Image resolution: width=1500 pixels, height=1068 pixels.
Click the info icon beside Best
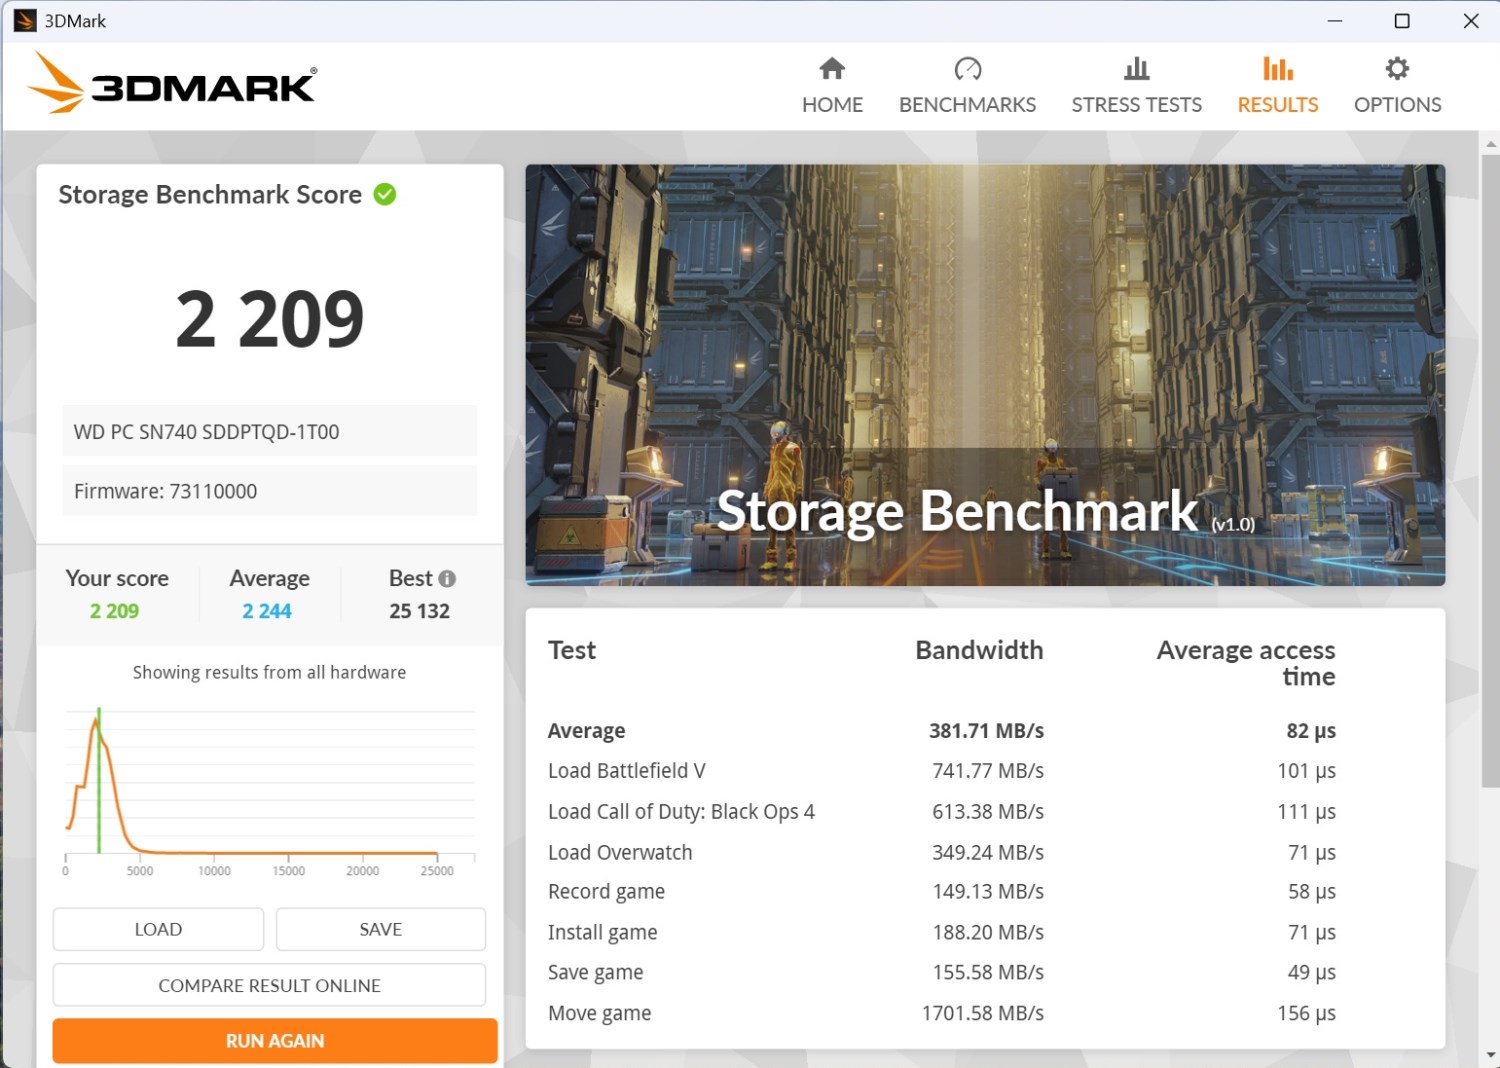(x=447, y=578)
